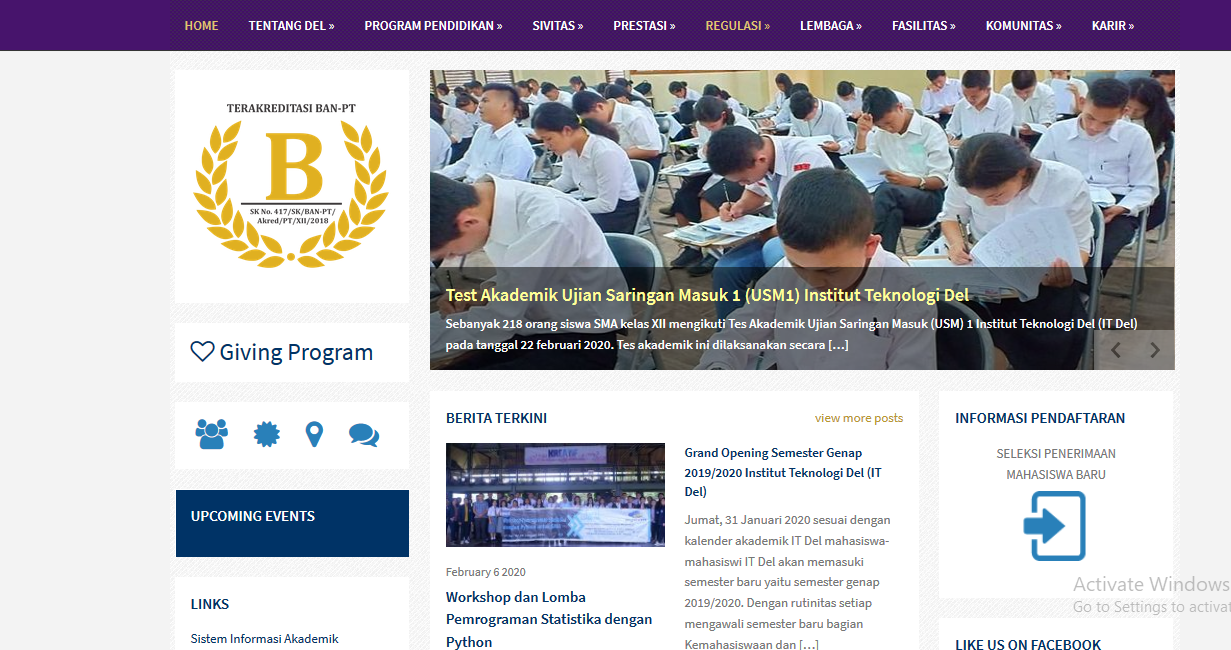Expand the SIVITAS menu
The height and width of the screenshot is (650, 1231).
click(x=557, y=25)
